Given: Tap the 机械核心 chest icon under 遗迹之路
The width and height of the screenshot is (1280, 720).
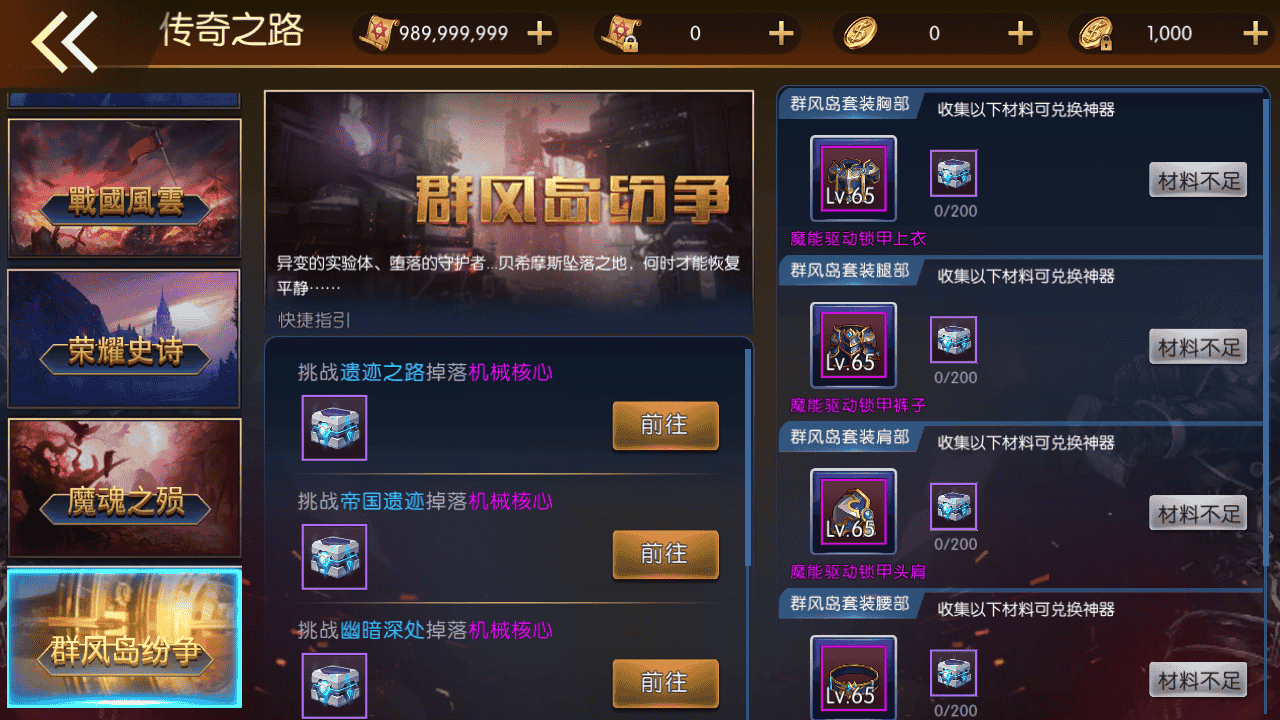Looking at the screenshot, I should click(334, 428).
